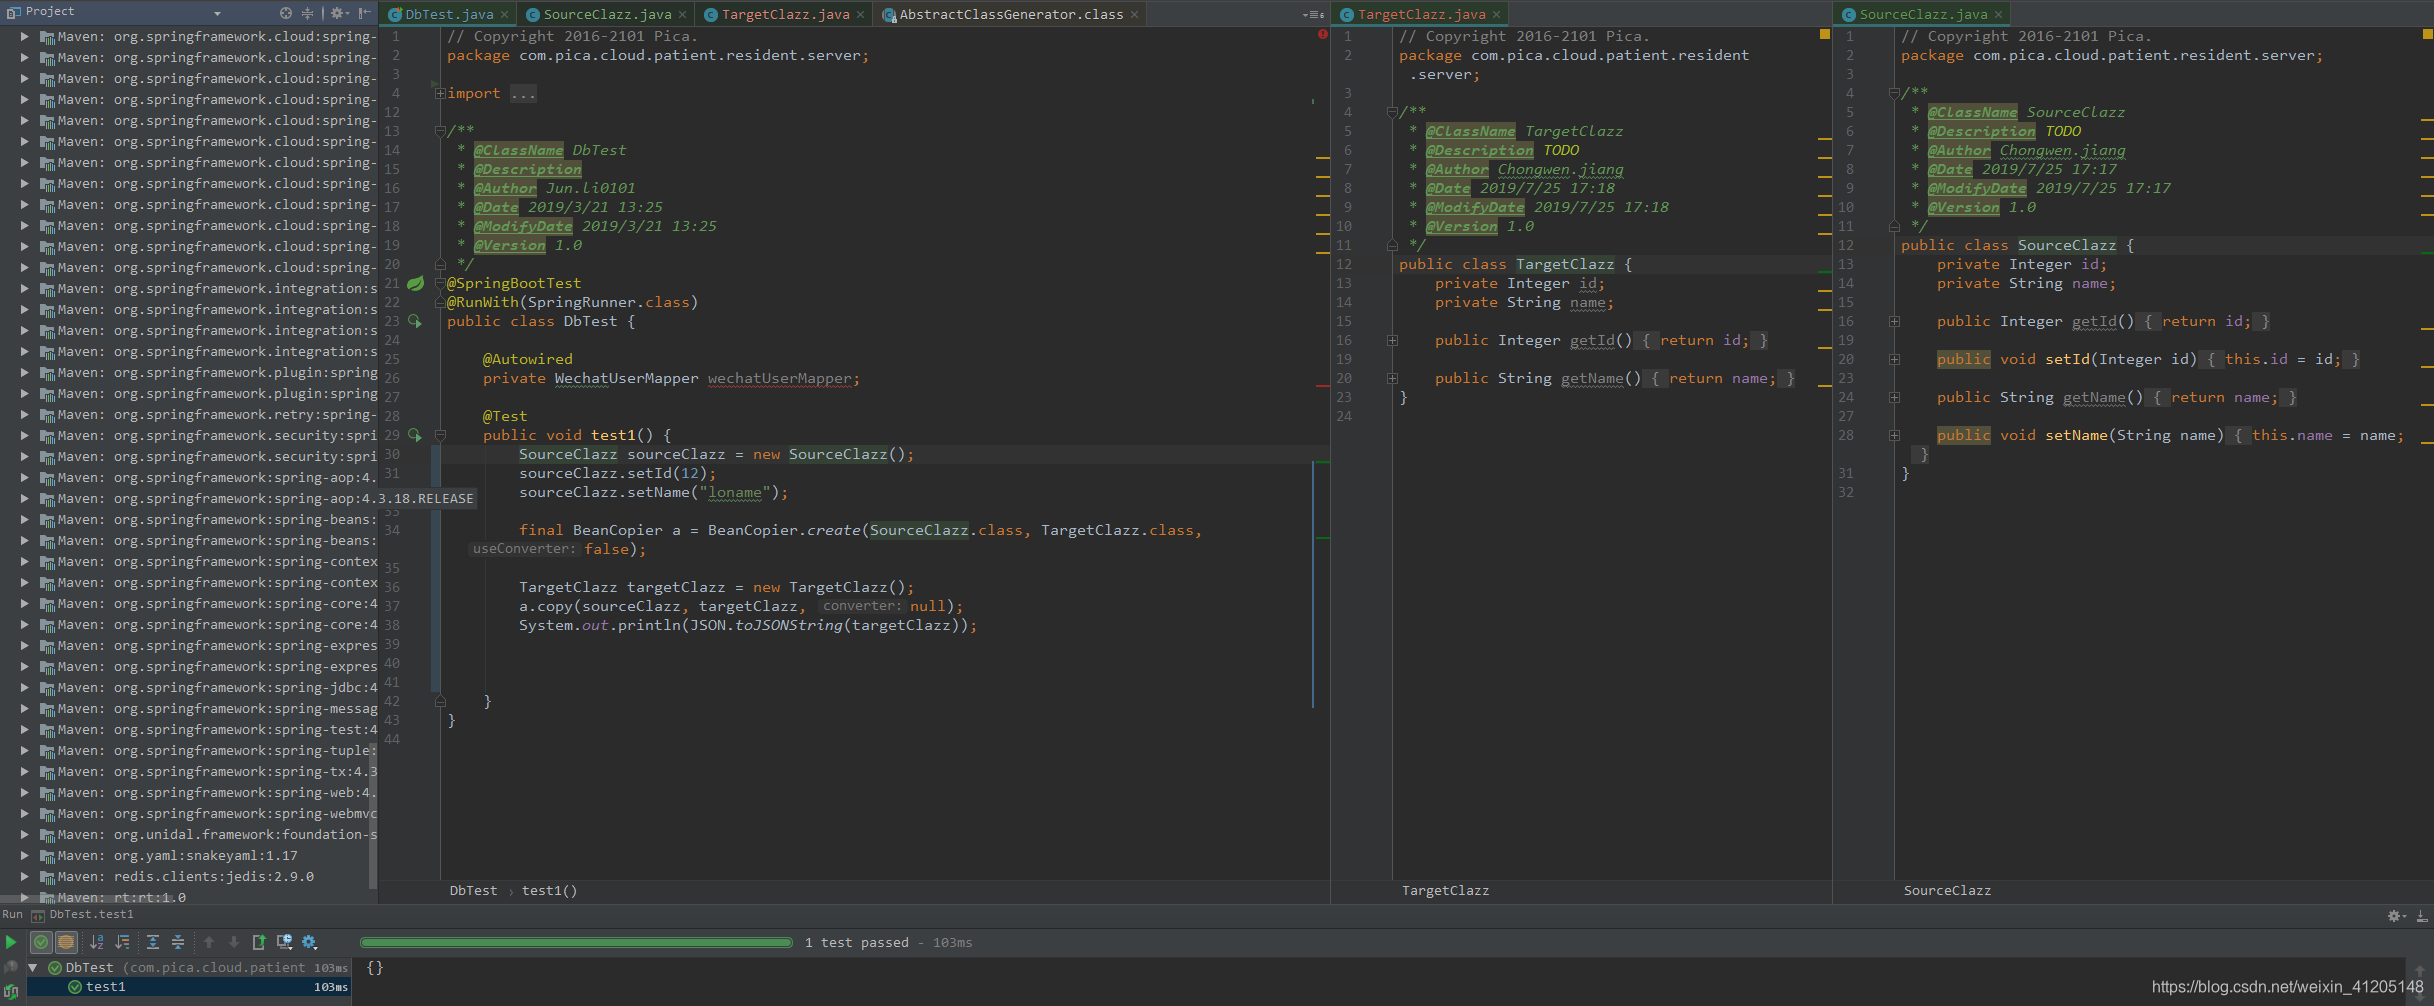Viewport: 2434px width, 1006px height.
Task: Open test runner settings gear
Action: pos(309,942)
